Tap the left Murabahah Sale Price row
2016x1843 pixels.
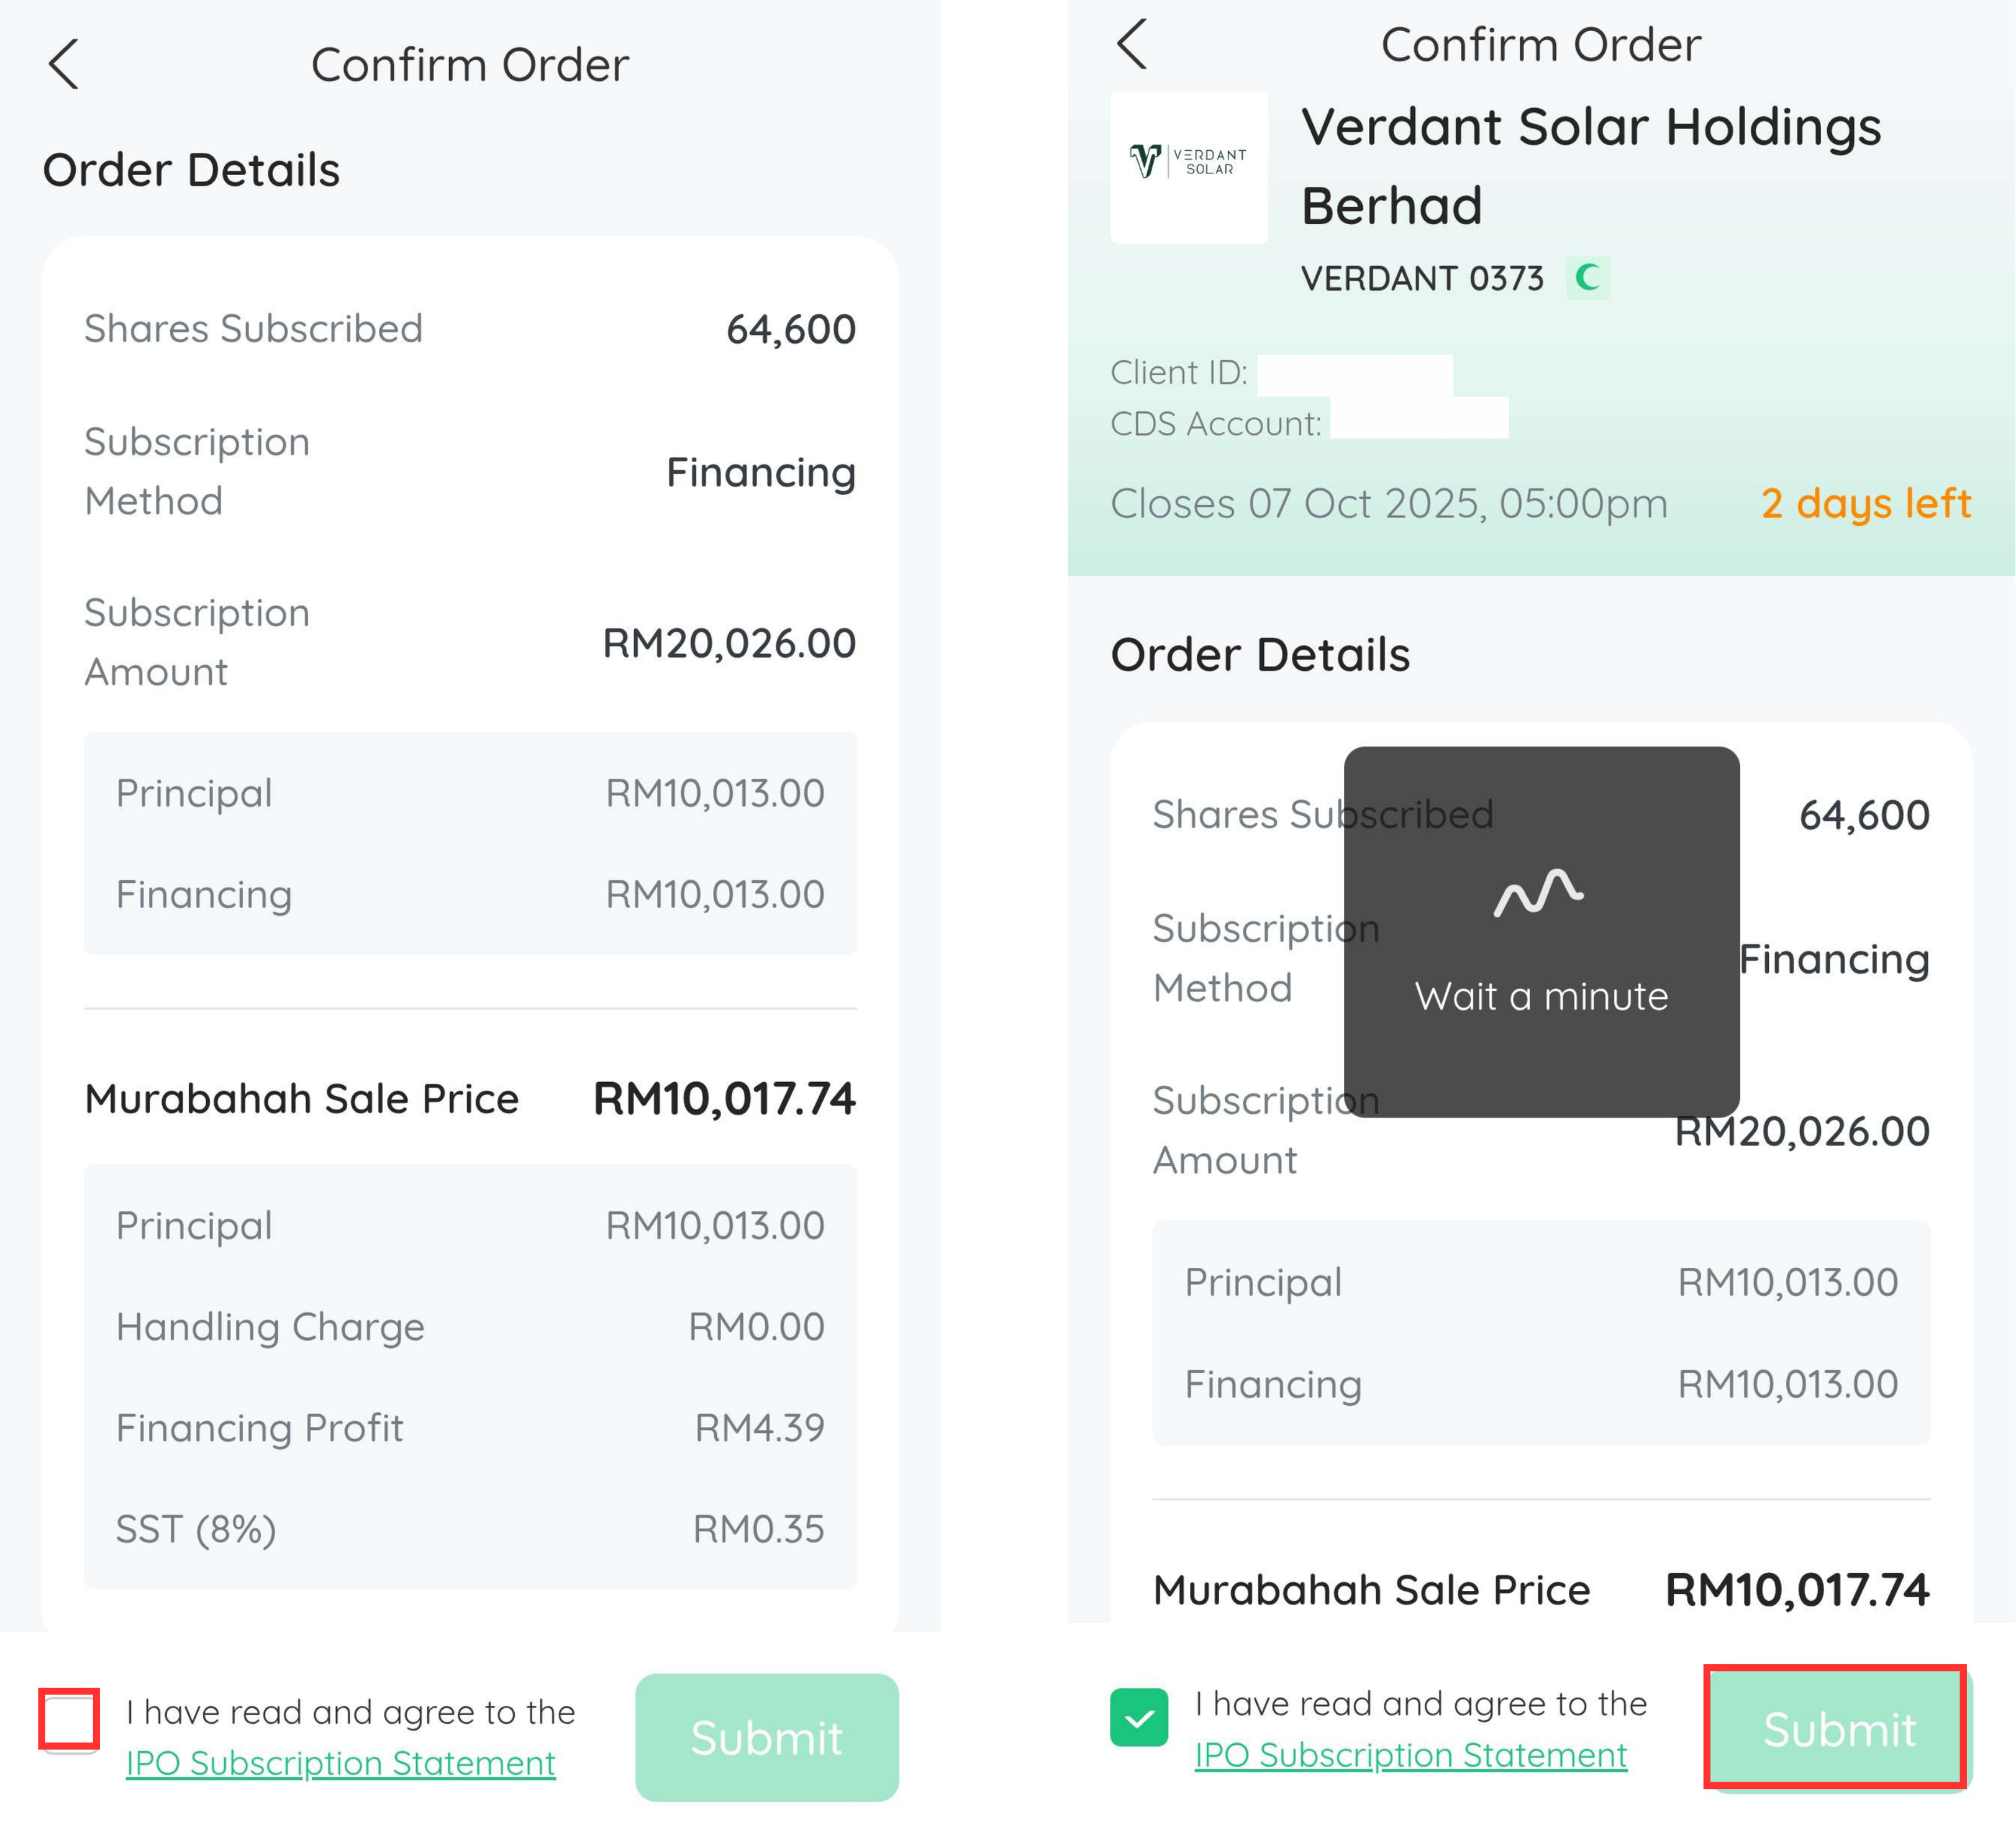[x=470, y=1098]
